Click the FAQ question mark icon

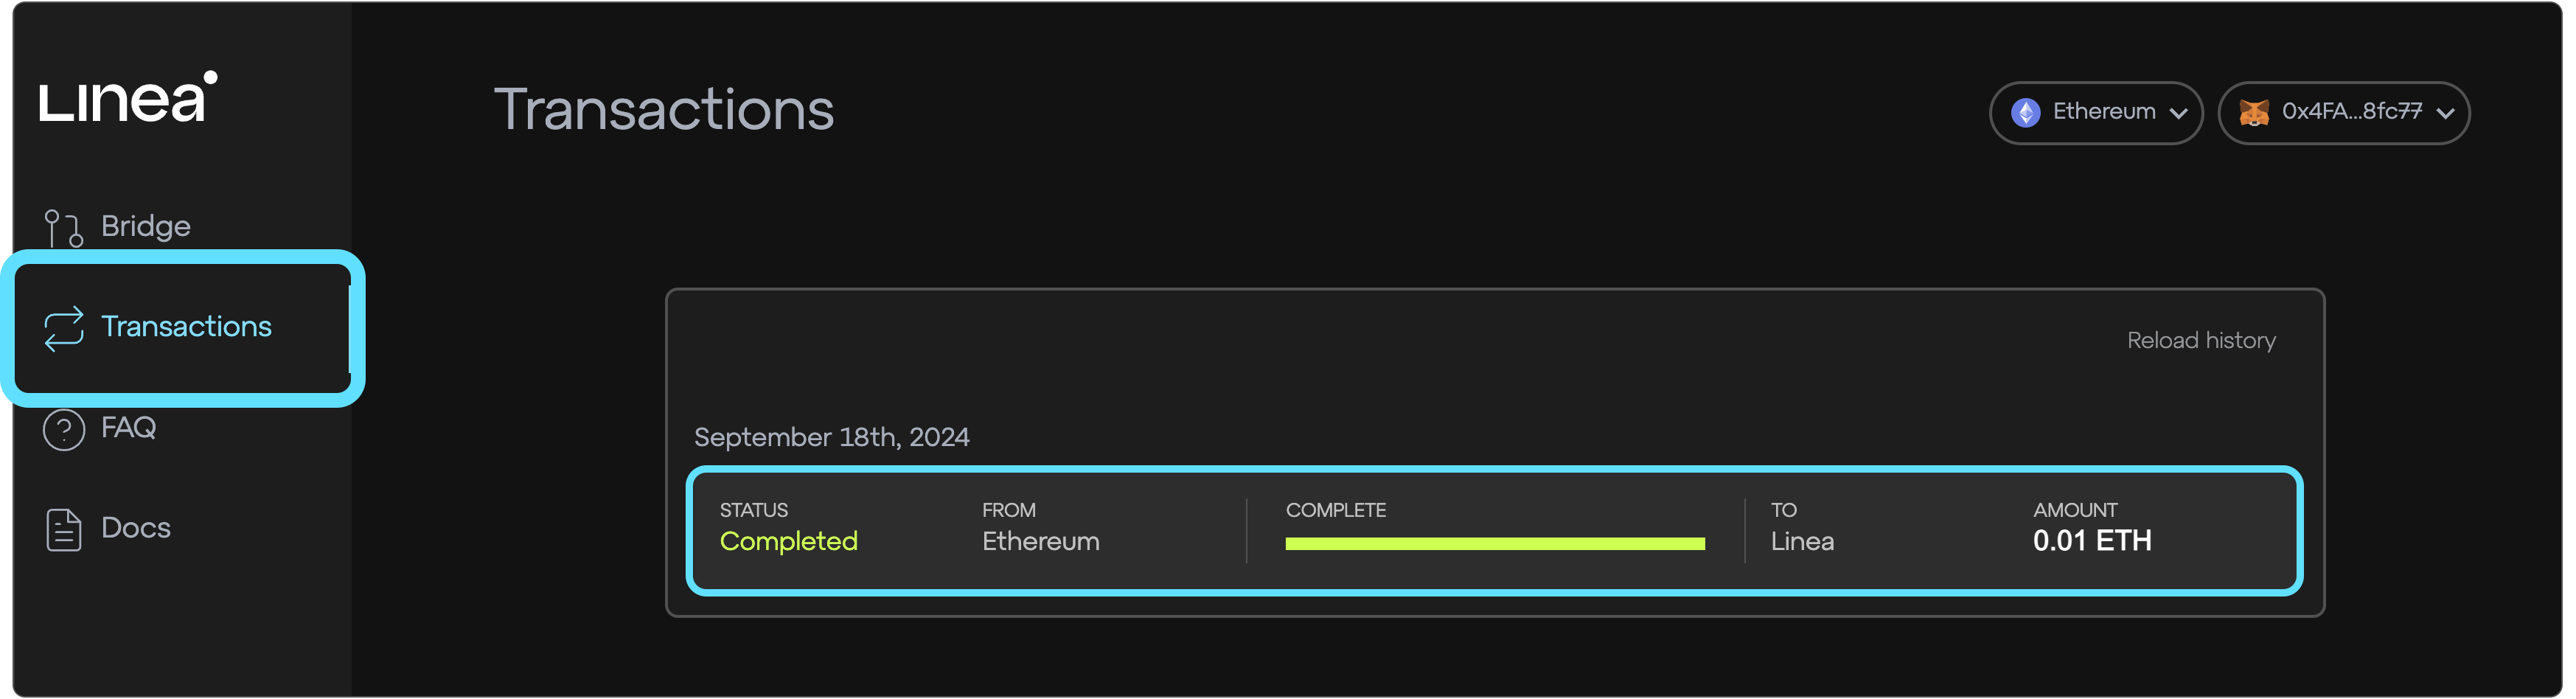click(63, 430)
